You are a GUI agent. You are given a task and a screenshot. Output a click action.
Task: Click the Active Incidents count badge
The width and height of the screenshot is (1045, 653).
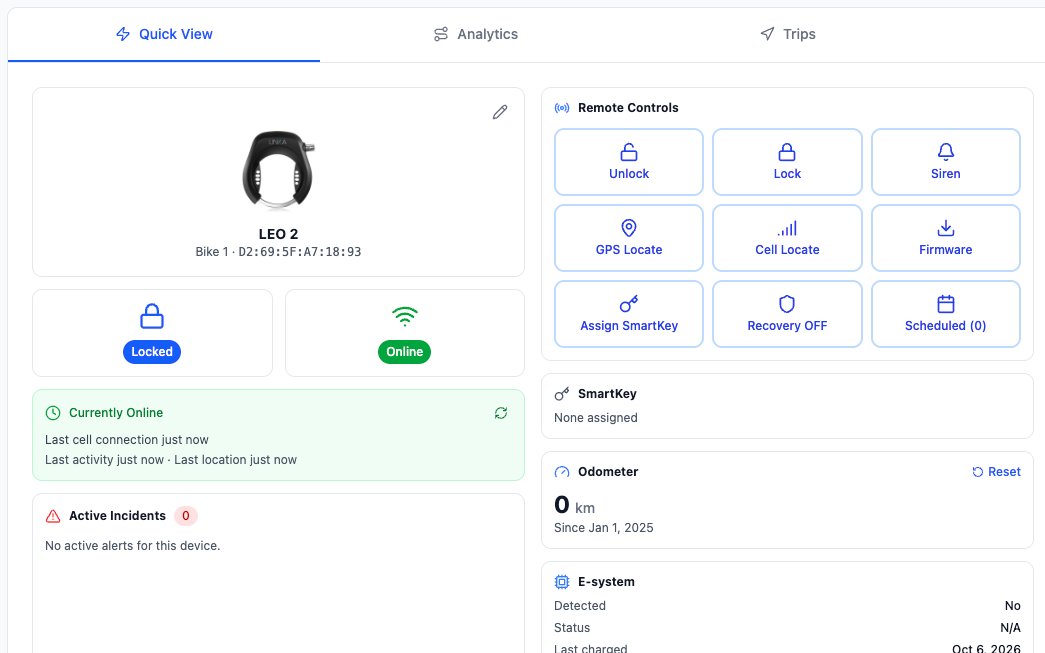click(186, 516)
